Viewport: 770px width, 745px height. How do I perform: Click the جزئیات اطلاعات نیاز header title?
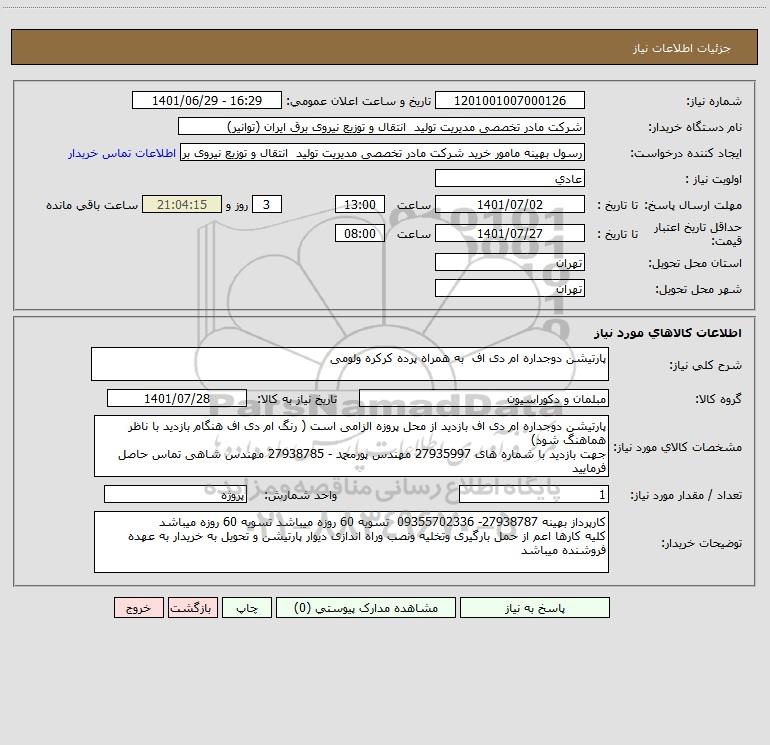coord(682,48)
